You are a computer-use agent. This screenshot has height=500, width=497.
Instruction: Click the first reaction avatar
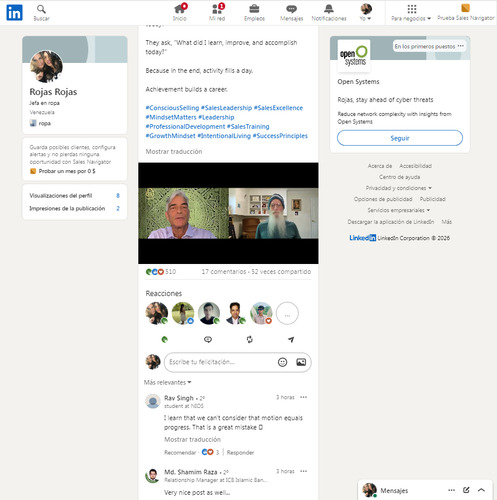pyautogui.click(x=157, y=313)
